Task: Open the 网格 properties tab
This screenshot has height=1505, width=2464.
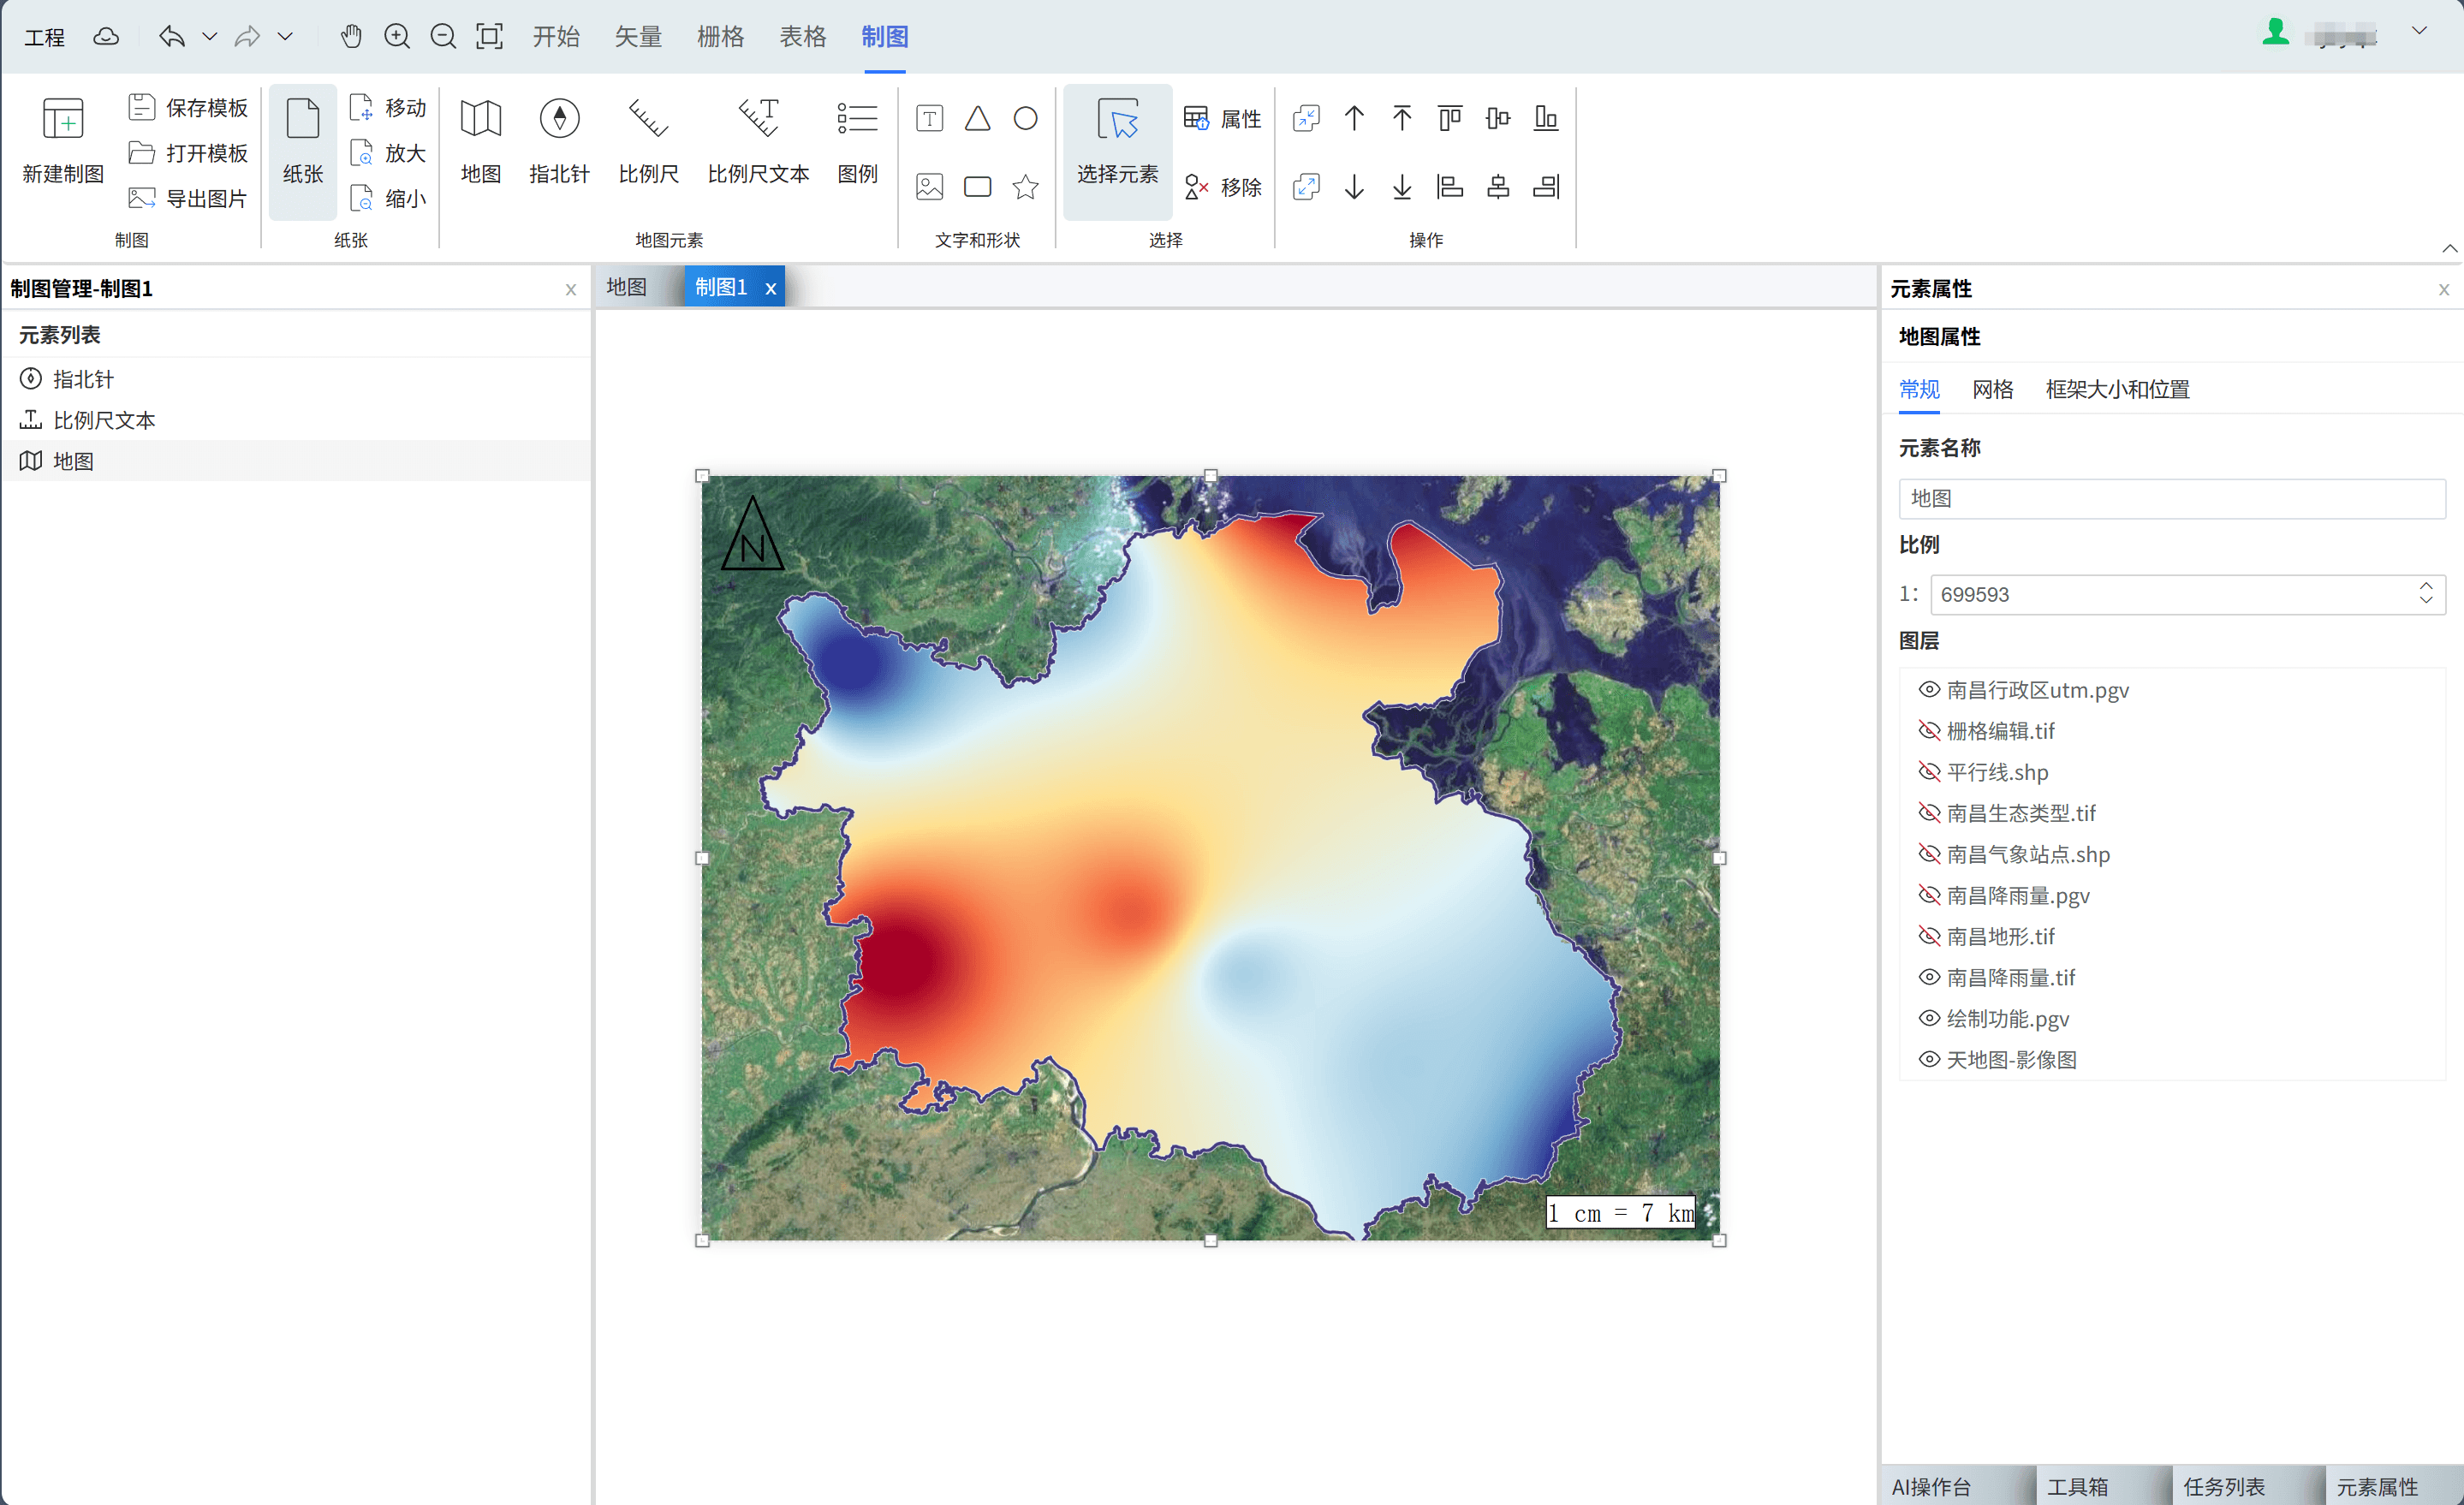Action: click(1992, 390)
